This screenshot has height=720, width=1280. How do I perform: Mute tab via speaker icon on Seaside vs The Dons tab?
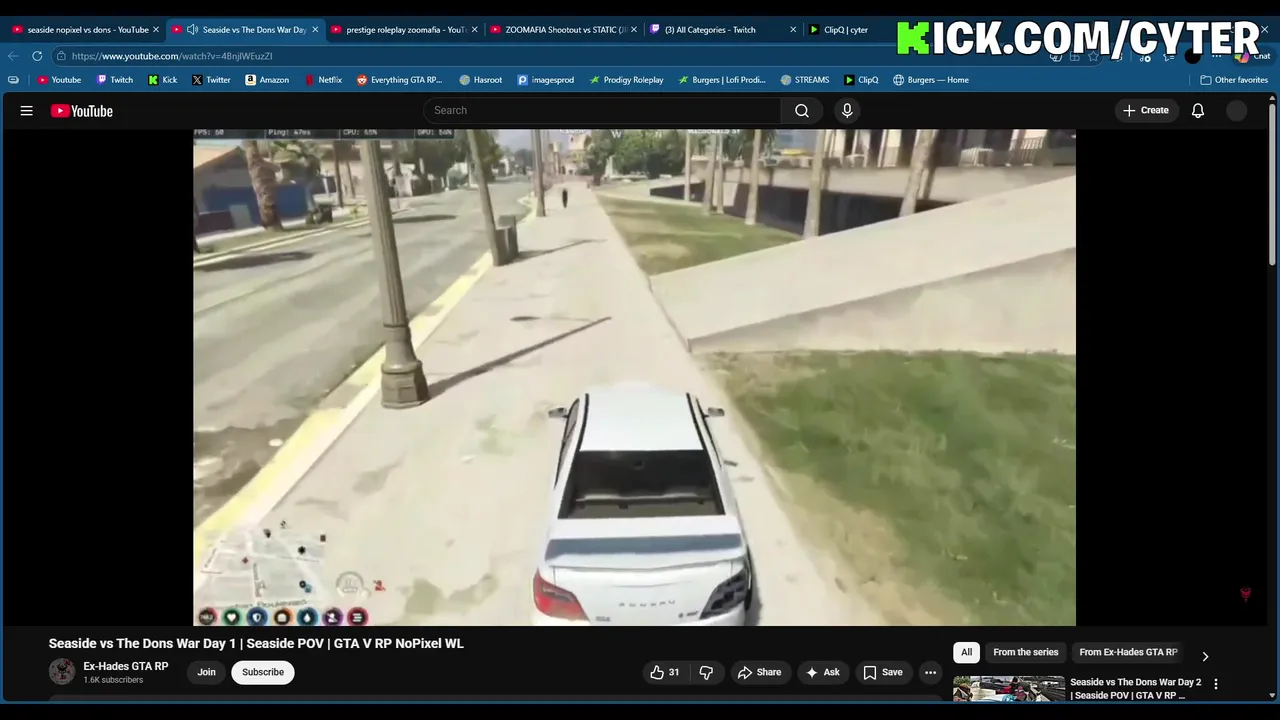(x=192, y=30)
